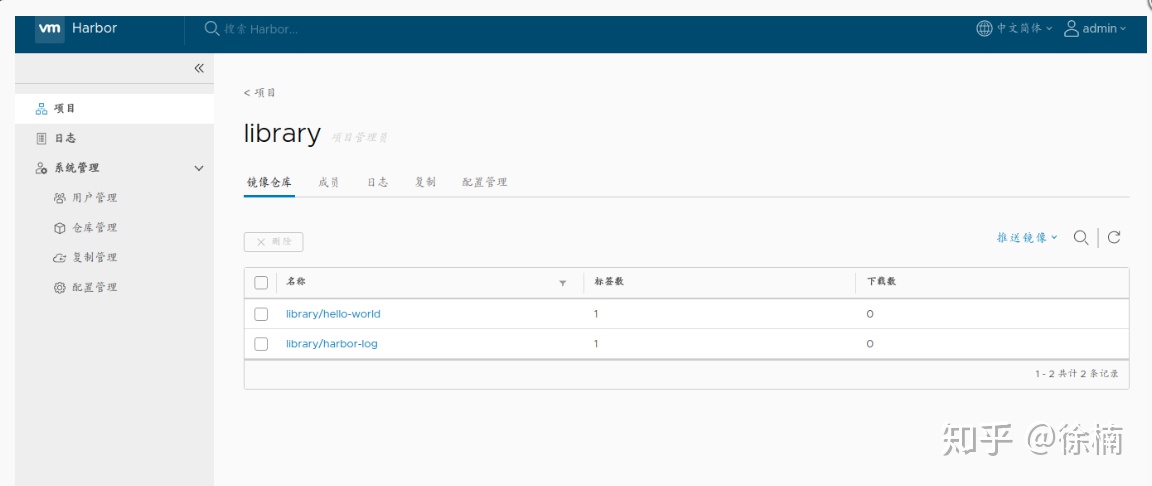Select all repositories checkbox in header

coord(261,283)
